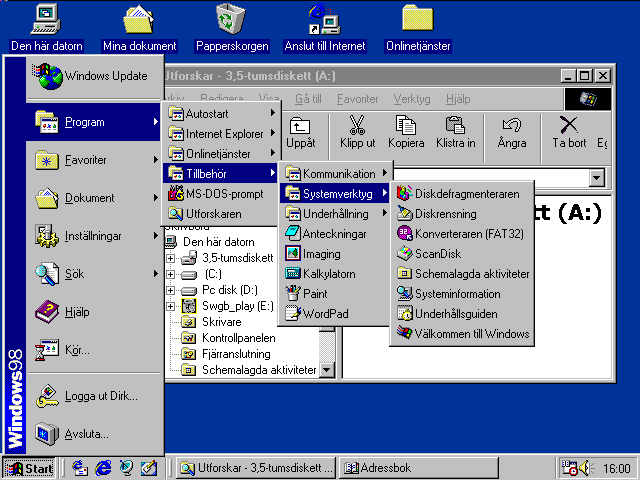The image size is (640, 480).
Task: Open Inställningar in Start menu
Action: [x=94, y=236]
